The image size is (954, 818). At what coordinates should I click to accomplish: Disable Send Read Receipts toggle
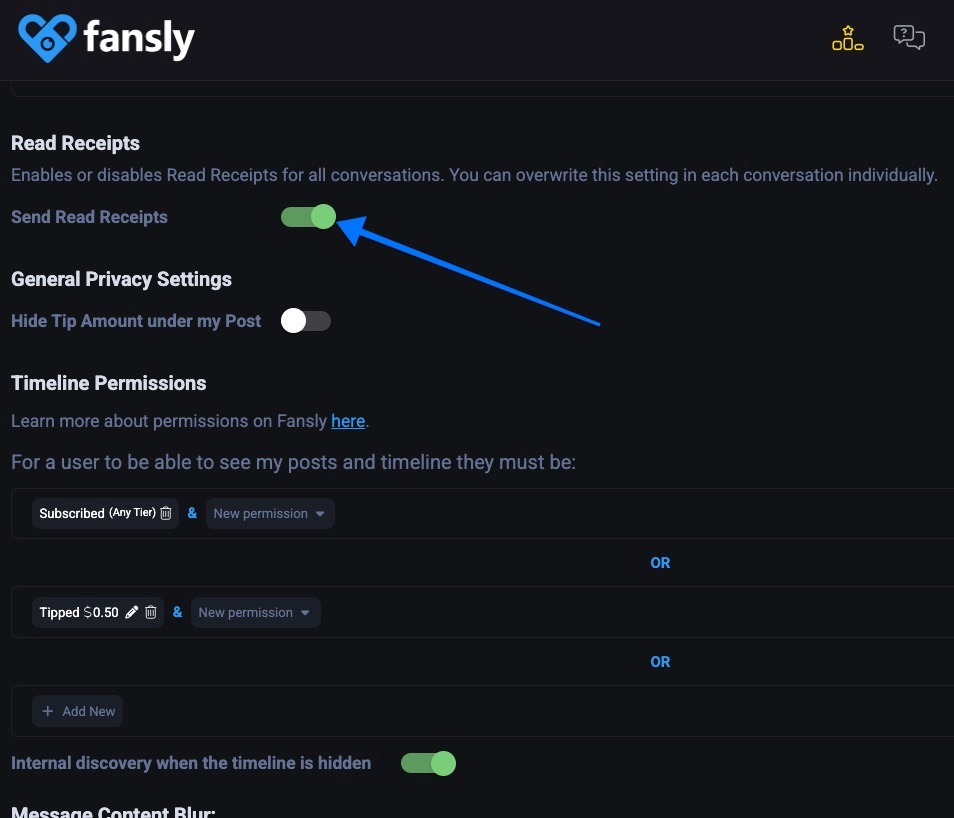[307, 217]
